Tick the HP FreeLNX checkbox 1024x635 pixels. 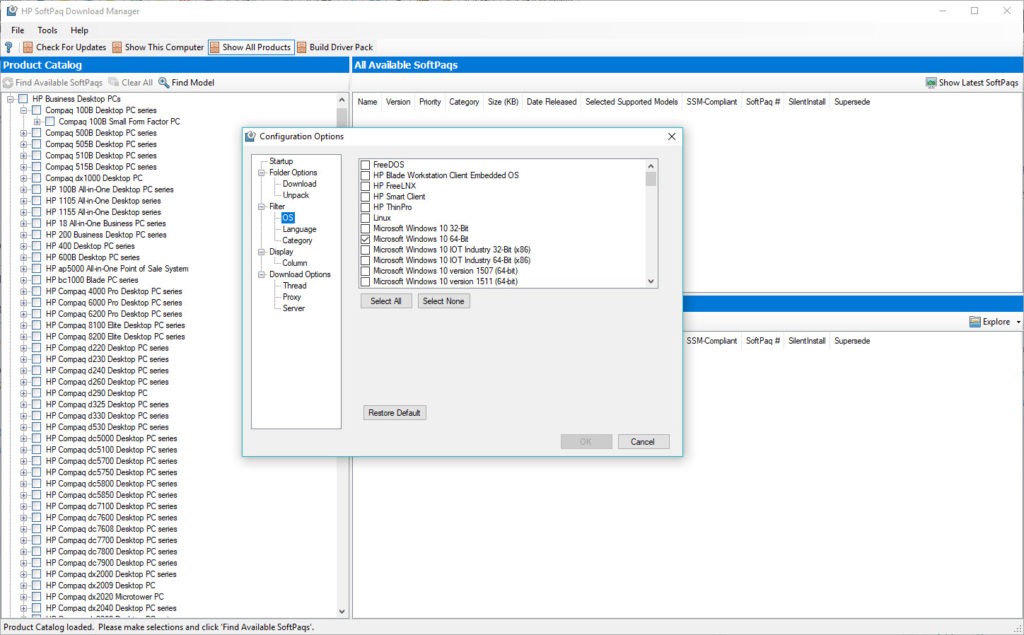tap(365, 186)
